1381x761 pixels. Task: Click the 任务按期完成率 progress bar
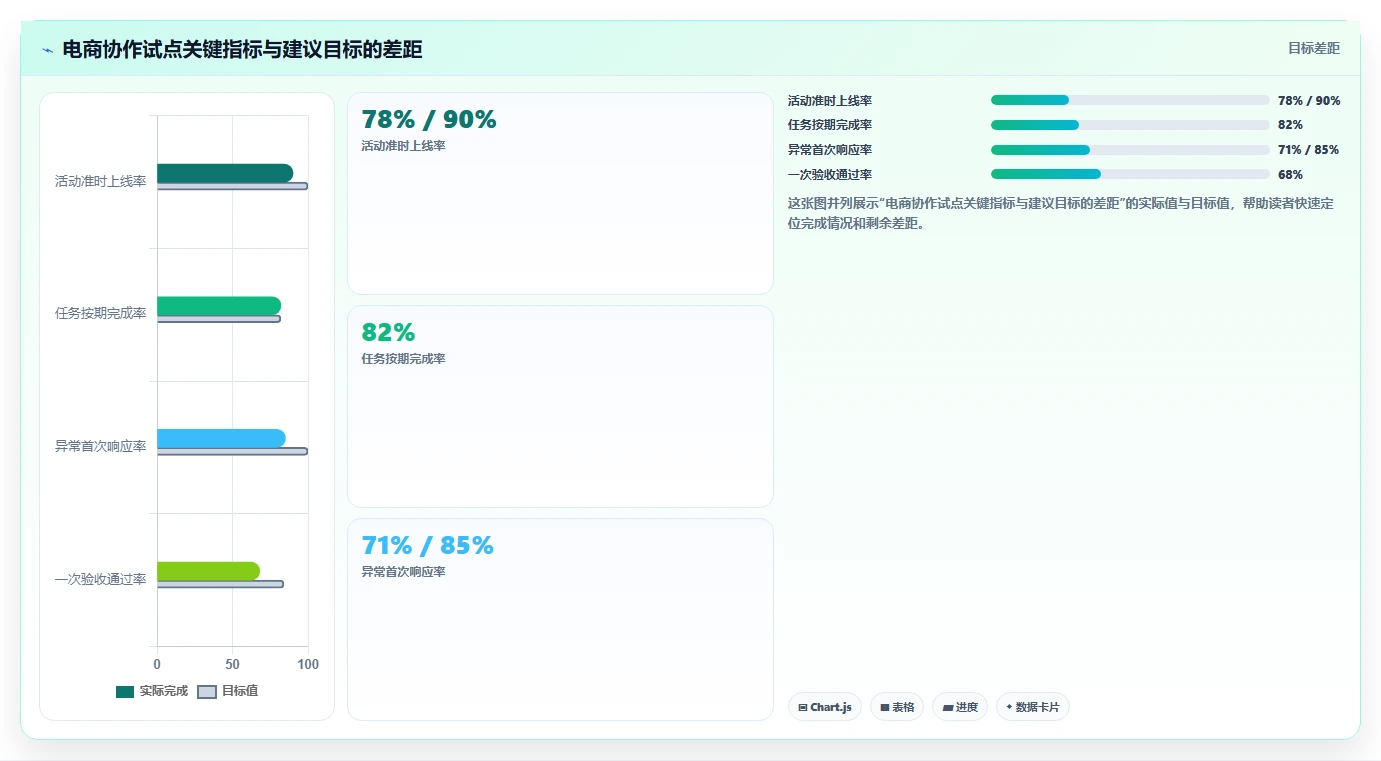(x=1130, y=125)
